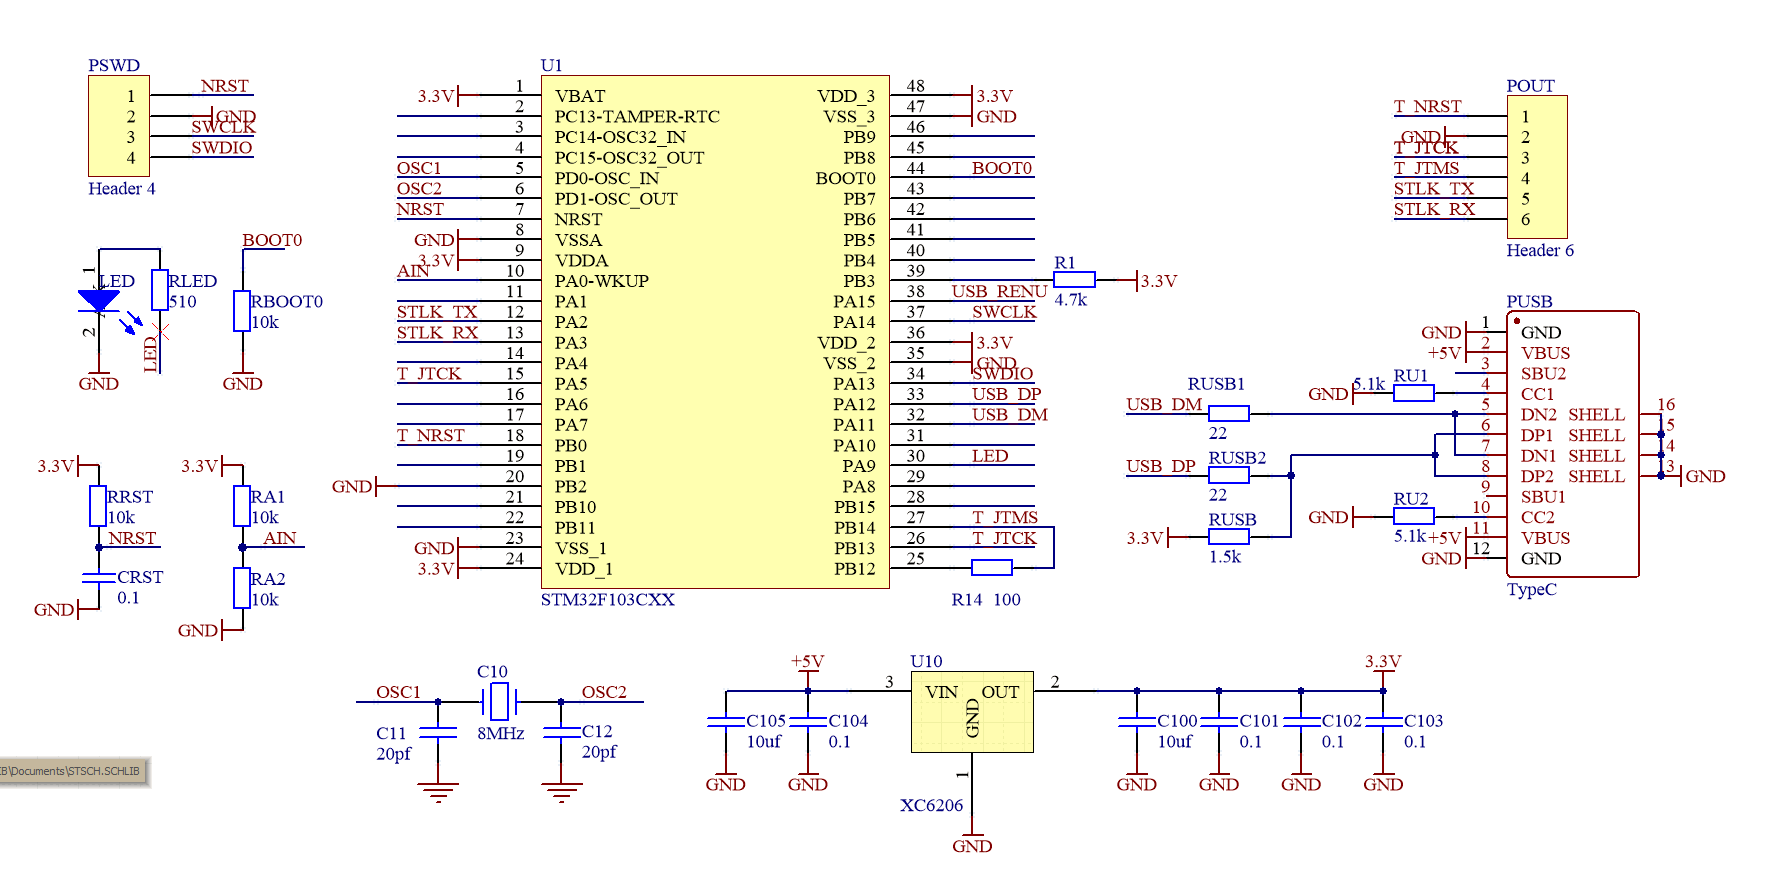Click the STLK_RX label at POUT
The image size is (1769, 890).
tap(1435, 209)
